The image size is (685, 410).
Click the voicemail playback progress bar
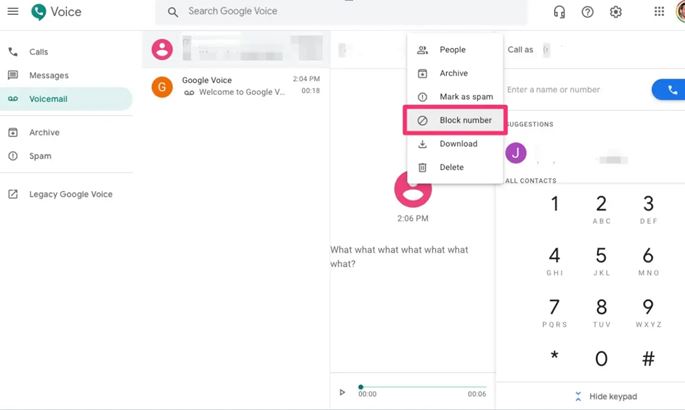click(x=422, y=387)
